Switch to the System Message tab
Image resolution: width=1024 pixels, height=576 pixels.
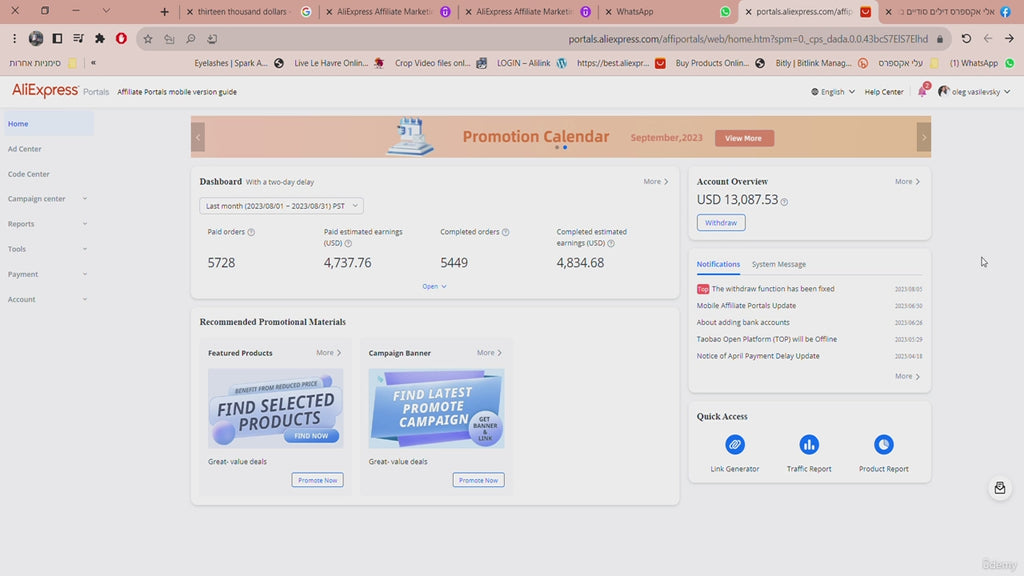pos(777,264)
